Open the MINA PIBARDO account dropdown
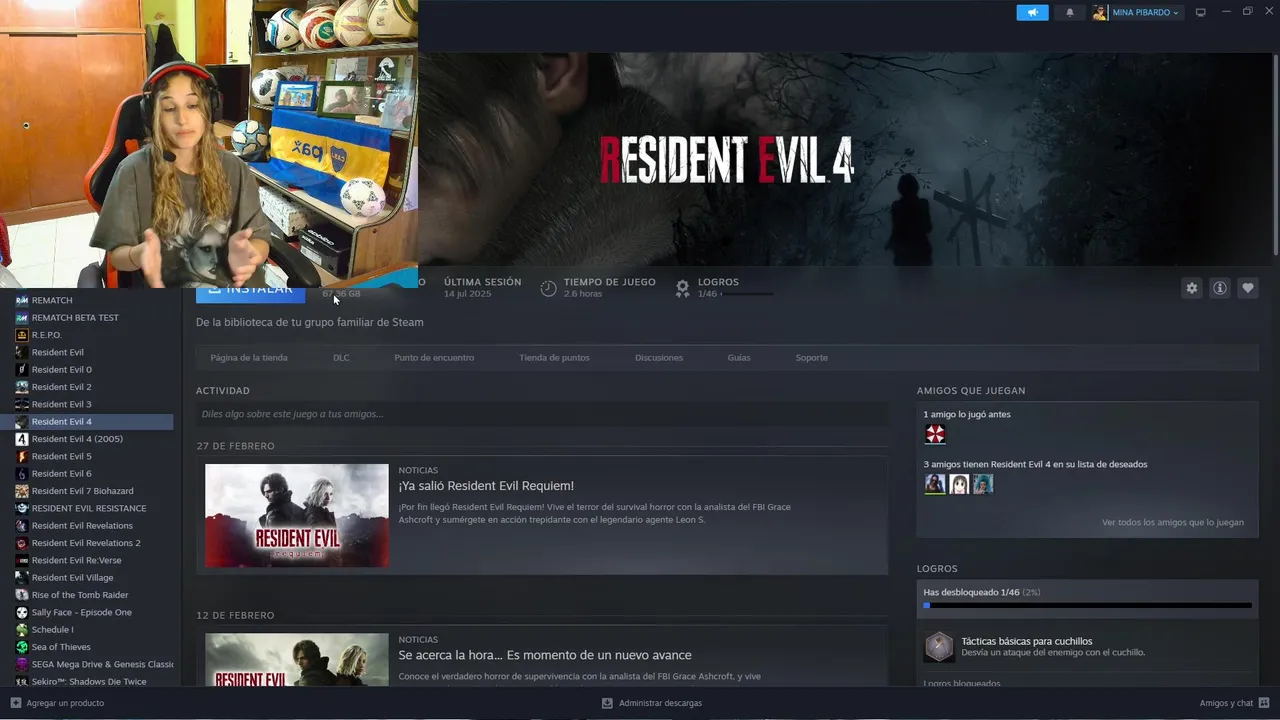This screenshot has height=720, width=1280. [1137, 12]
